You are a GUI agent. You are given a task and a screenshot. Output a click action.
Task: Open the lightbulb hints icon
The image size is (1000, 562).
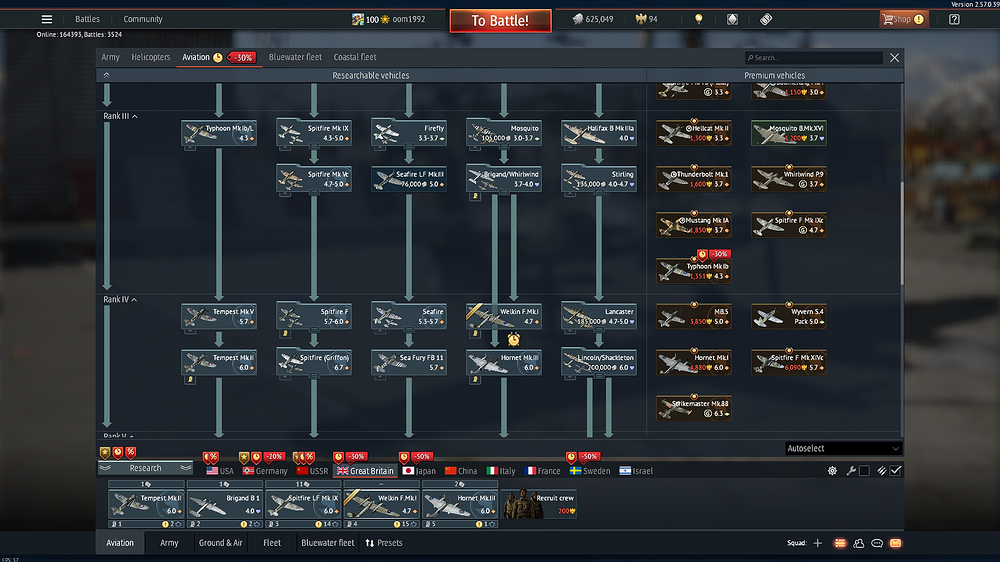[699, 19]
